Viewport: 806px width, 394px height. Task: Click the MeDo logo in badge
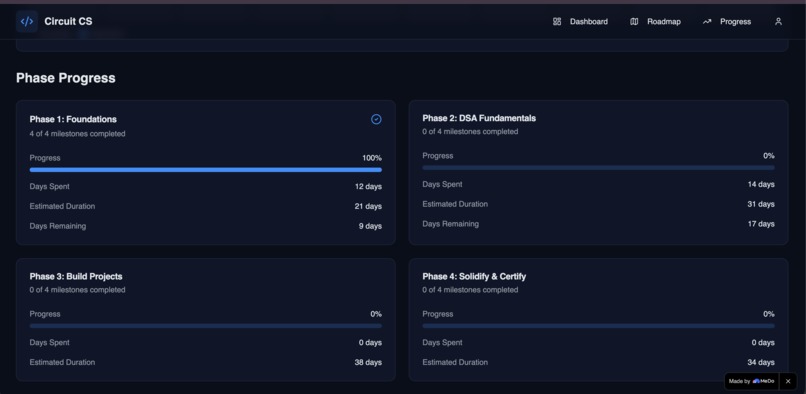click(763, 381)
